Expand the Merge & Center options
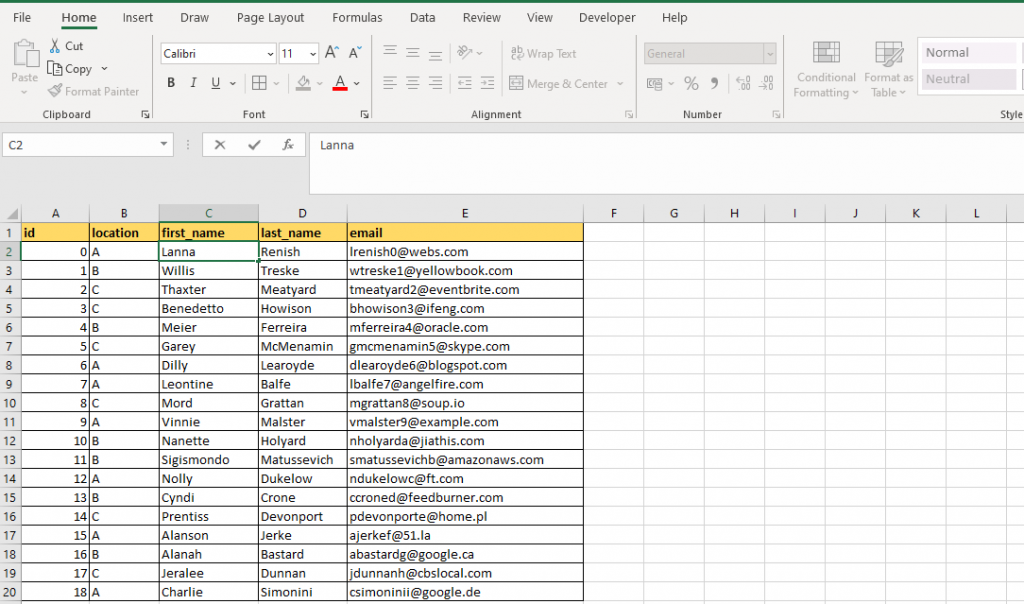The width and height of the screenshot is (1024, 604). point(620,84)
